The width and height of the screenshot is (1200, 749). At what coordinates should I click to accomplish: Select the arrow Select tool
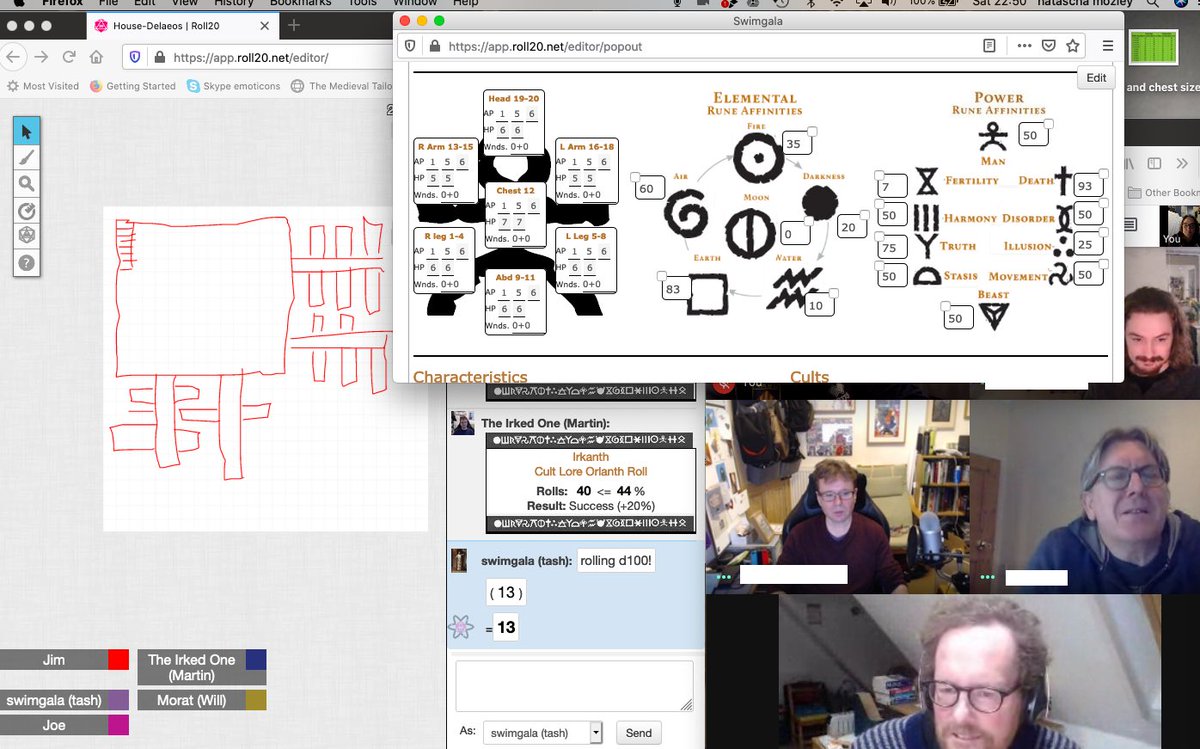[x=27, y=131]
